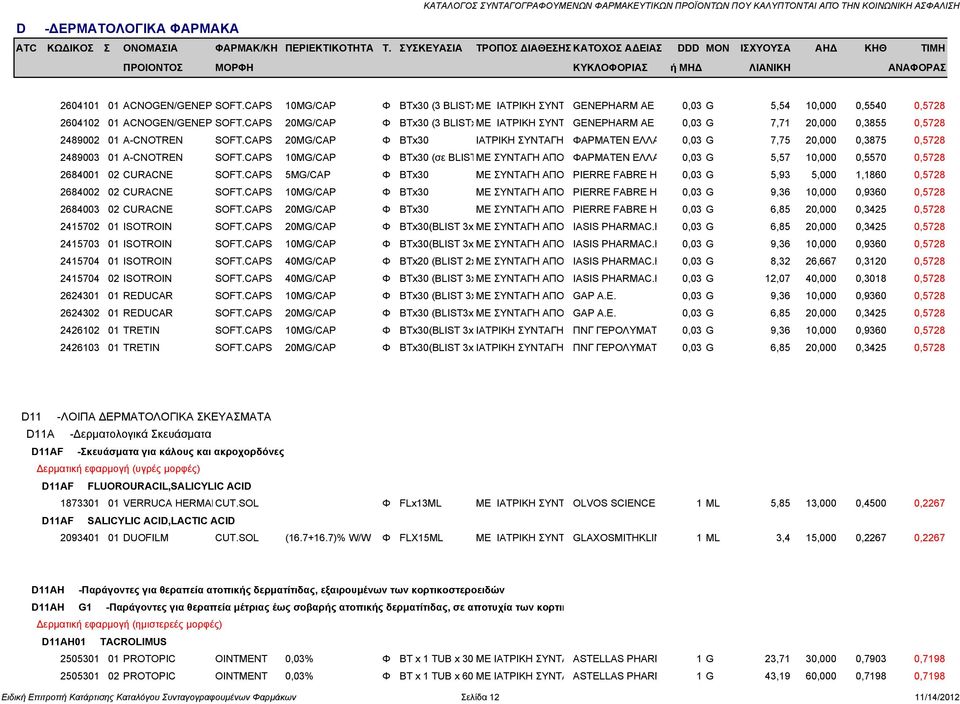Click the DUOFILM product name
This screenshot has height=704, width=960.
click(x=146, y=537)
